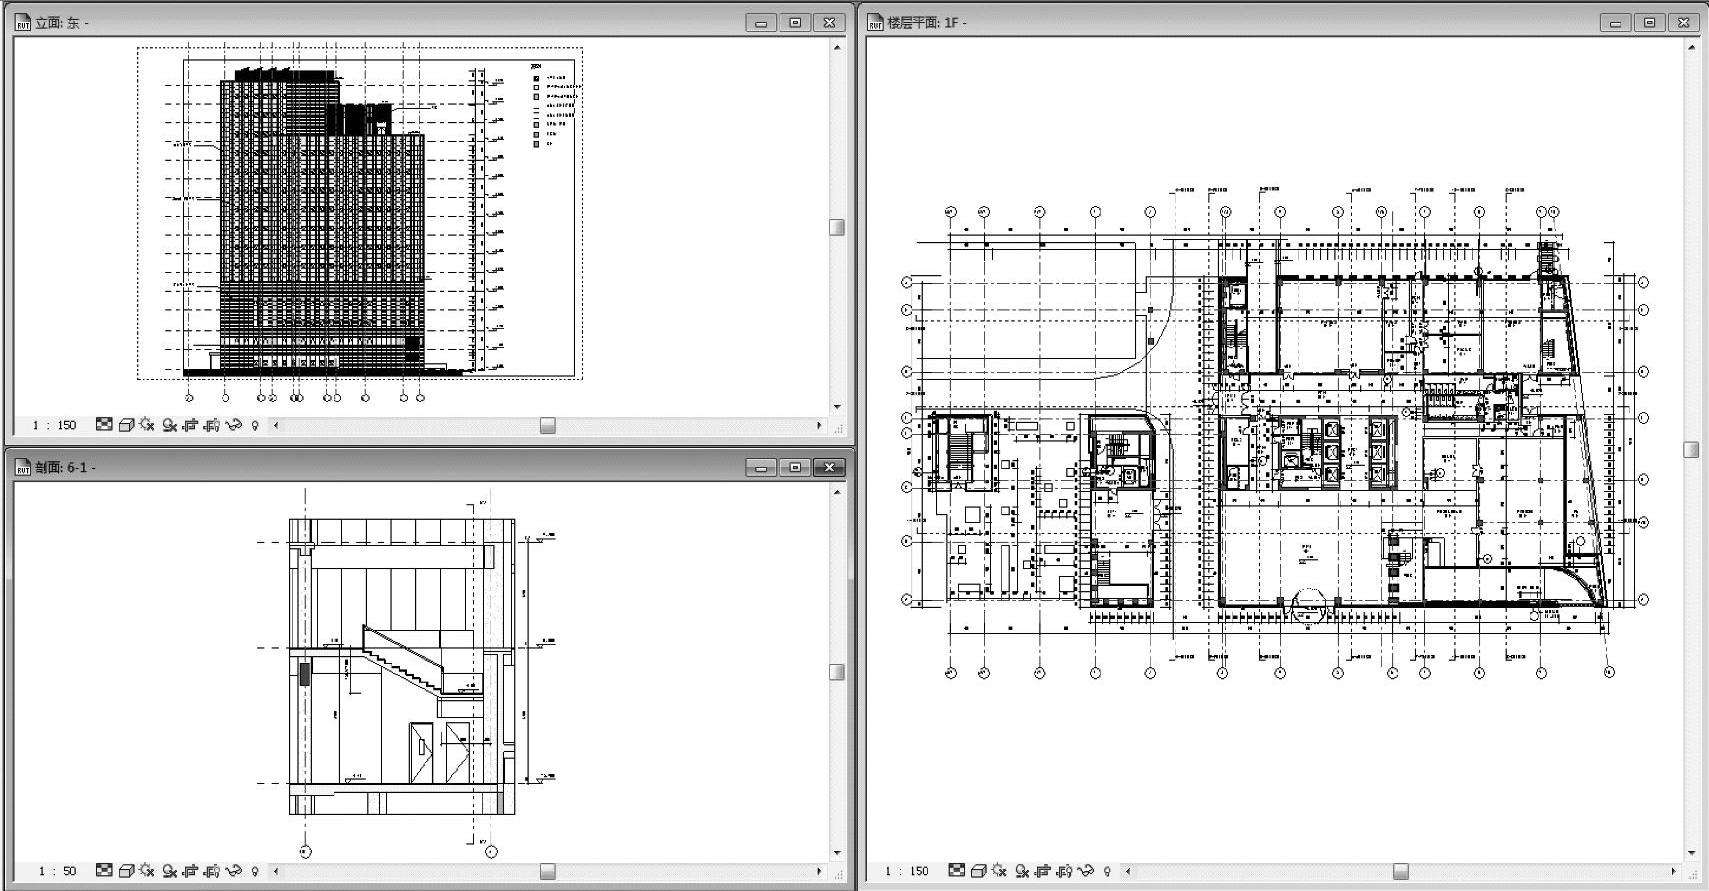Click the horizontal scrollbar thumb in 6-1 section view
The width and height of the screenshot is (1709, 891).
click(548, 871)
